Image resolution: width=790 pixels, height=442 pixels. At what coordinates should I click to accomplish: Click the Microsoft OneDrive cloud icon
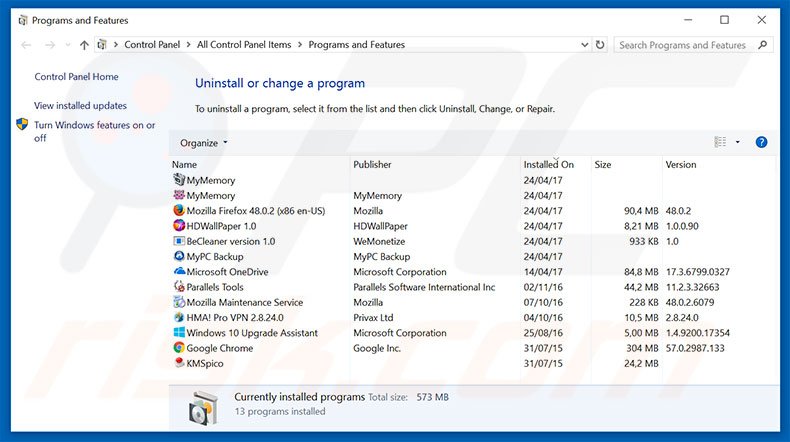click(x=179, y=271)
